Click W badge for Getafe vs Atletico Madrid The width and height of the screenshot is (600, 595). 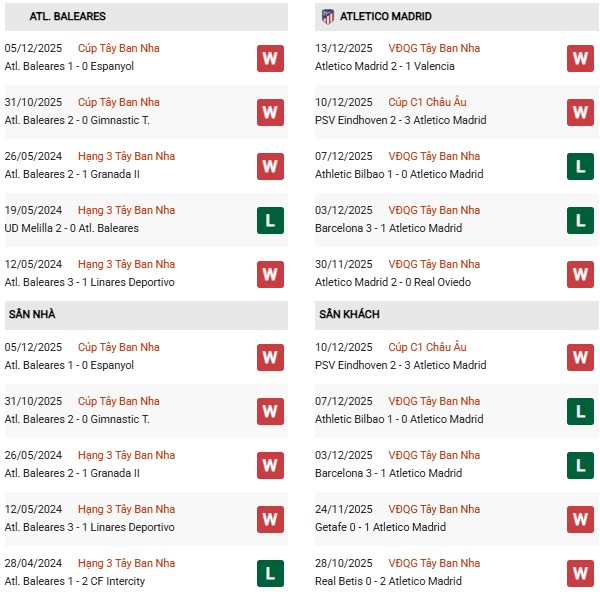click(580, 519)
